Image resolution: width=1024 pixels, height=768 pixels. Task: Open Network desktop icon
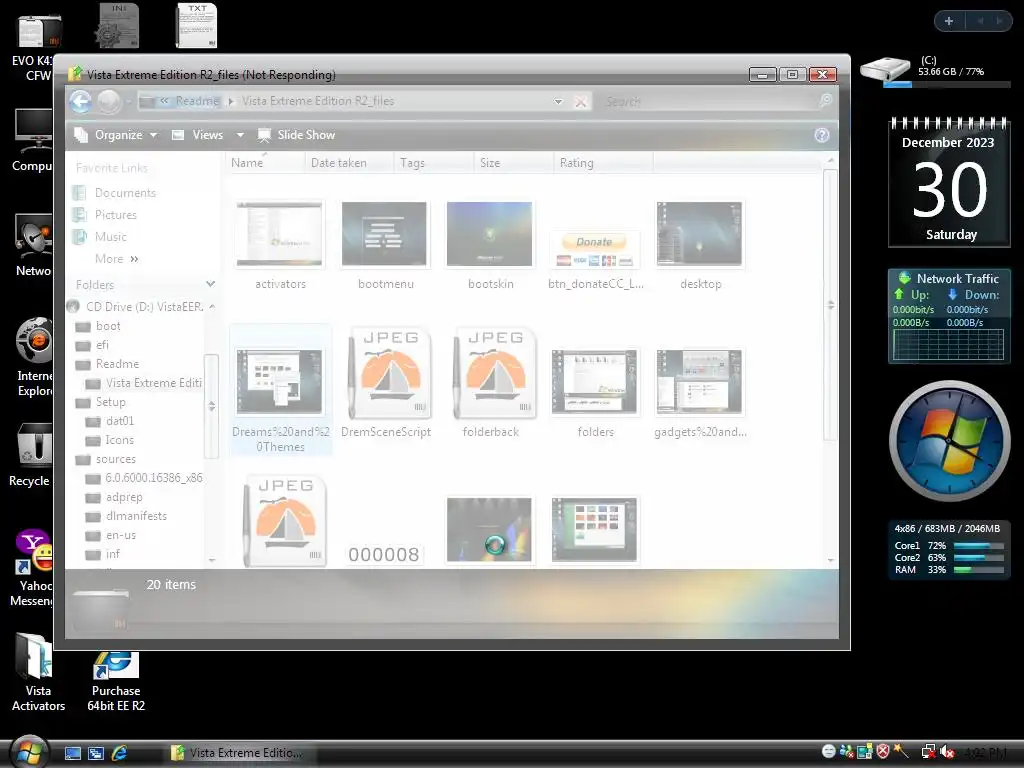33,246
